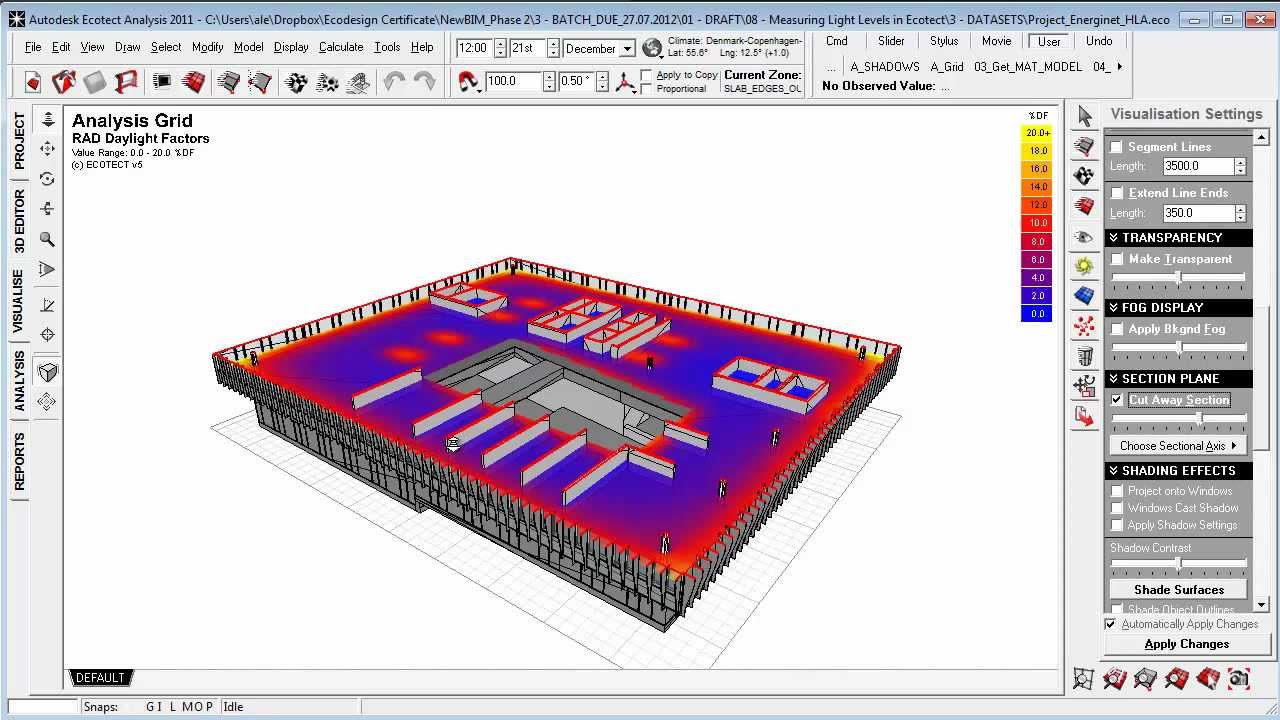
Task: Click the red export document panel icon
Action: pyautogui.click(x=1084, y=415)
